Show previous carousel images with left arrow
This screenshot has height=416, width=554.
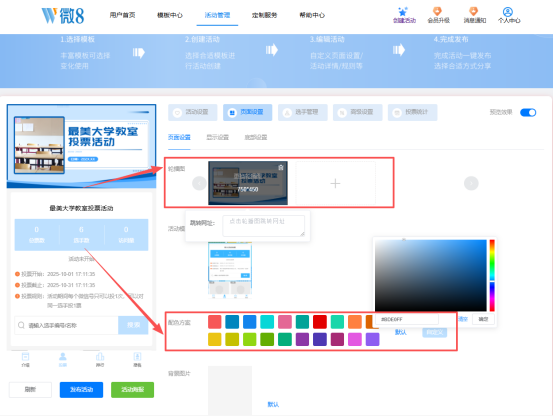tap(199, 183)
